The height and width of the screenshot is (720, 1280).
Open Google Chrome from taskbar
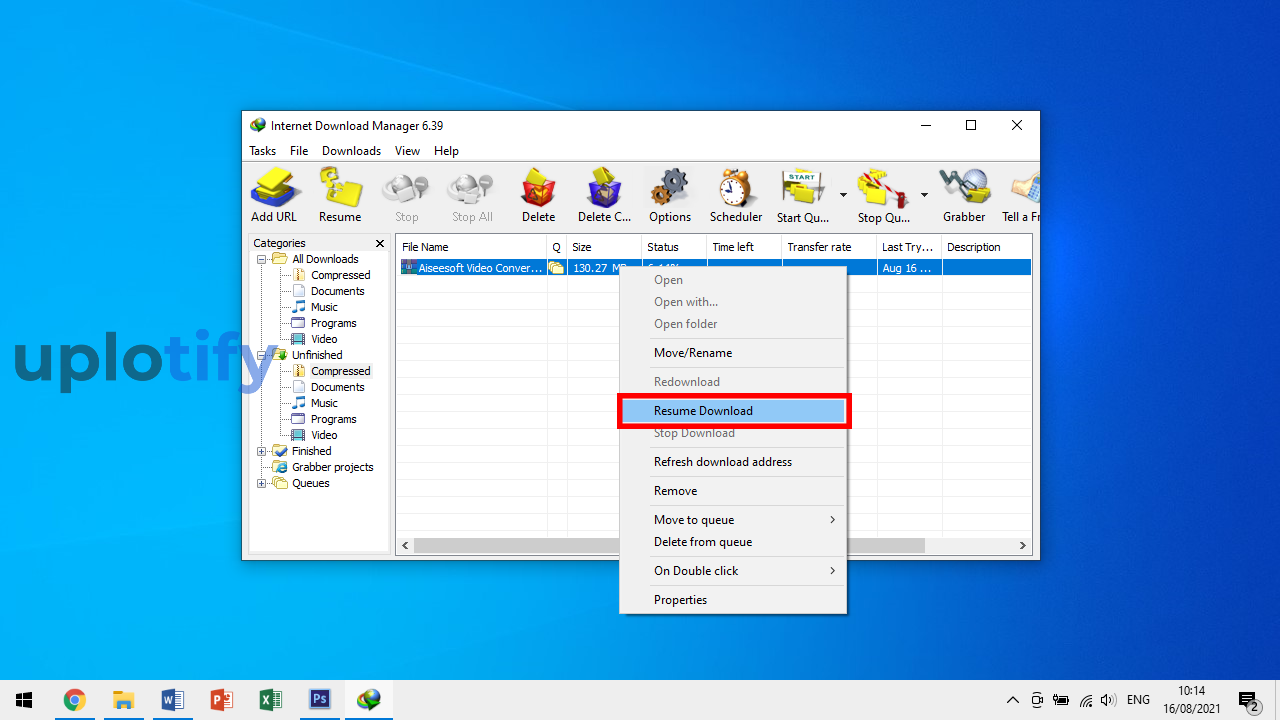click(74, 700)
